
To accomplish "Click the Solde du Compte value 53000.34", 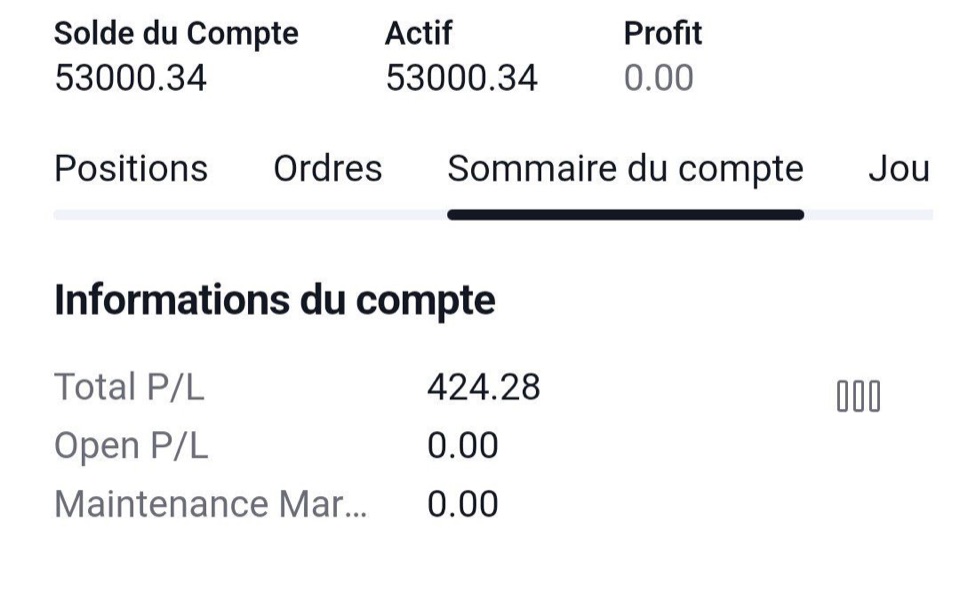I will pyautogui.click(x=130, y=78).
